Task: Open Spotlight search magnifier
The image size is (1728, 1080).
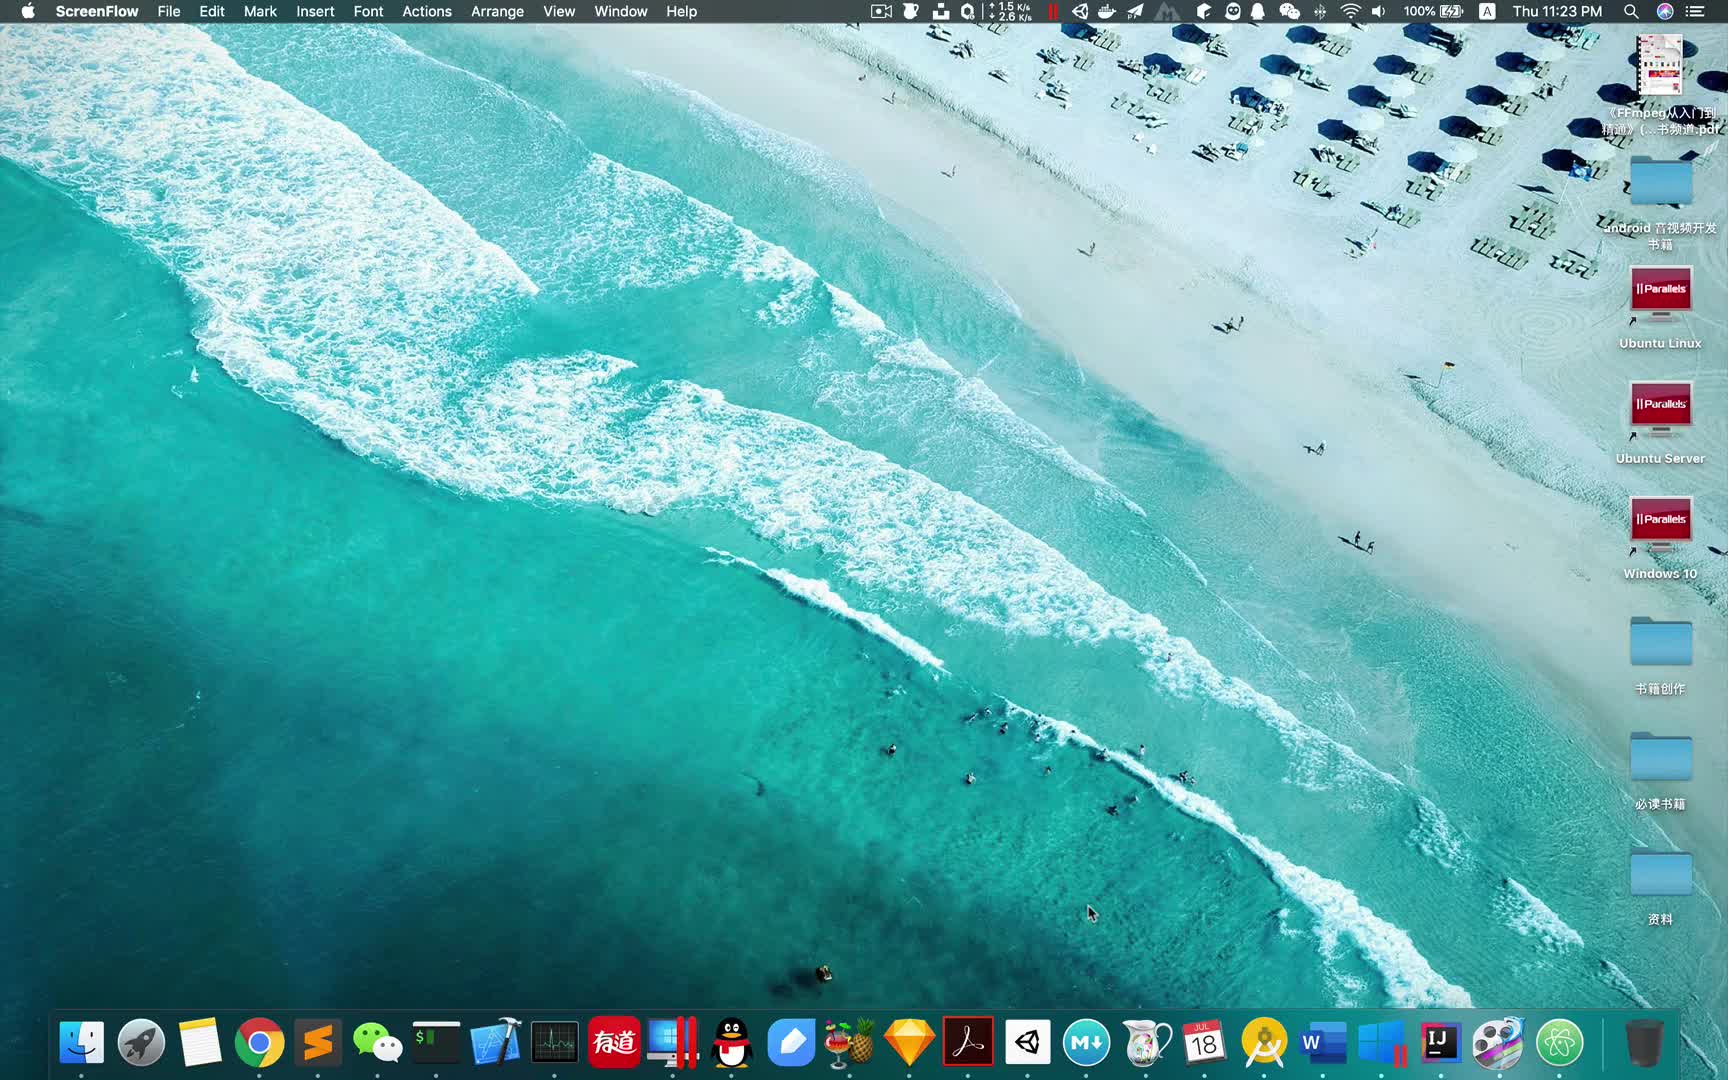Action: 1631,11
